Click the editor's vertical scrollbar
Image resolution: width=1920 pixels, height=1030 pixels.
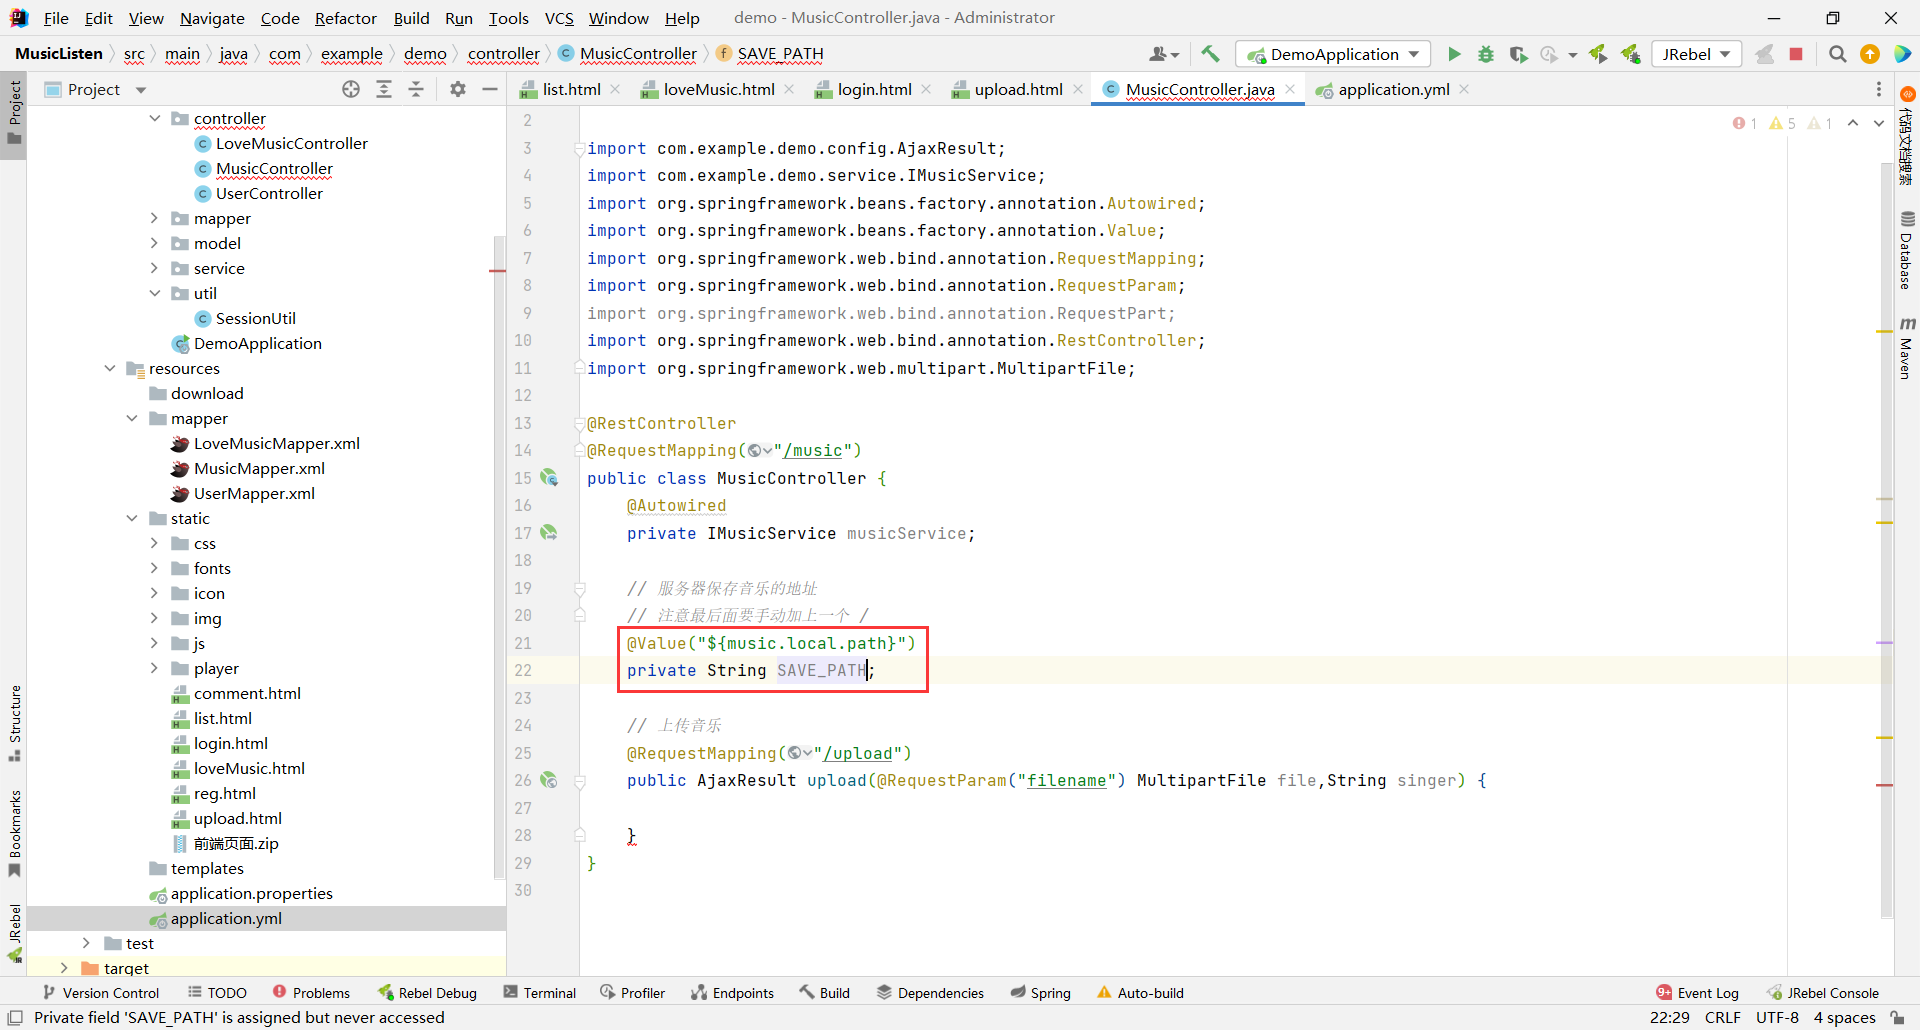[x=1885, y=500]
